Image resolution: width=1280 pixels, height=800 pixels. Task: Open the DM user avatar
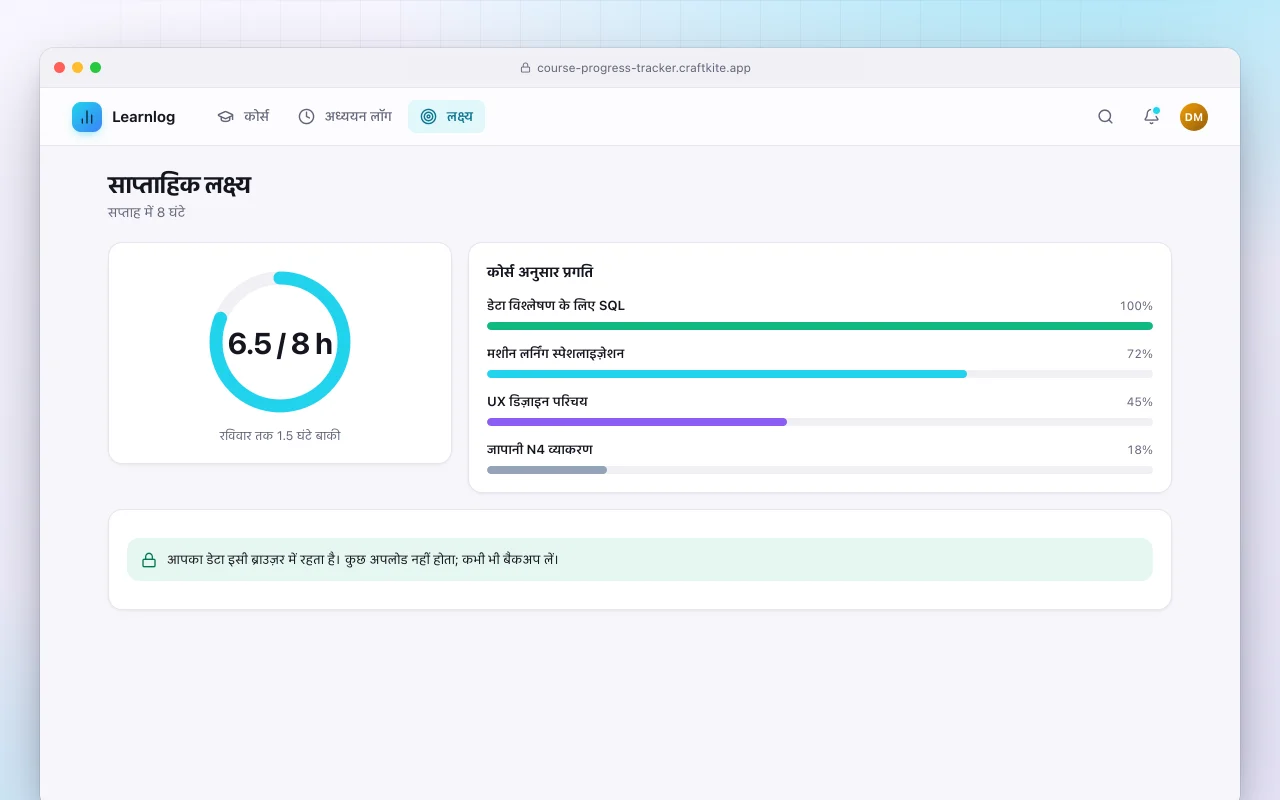coord(1194,117)
